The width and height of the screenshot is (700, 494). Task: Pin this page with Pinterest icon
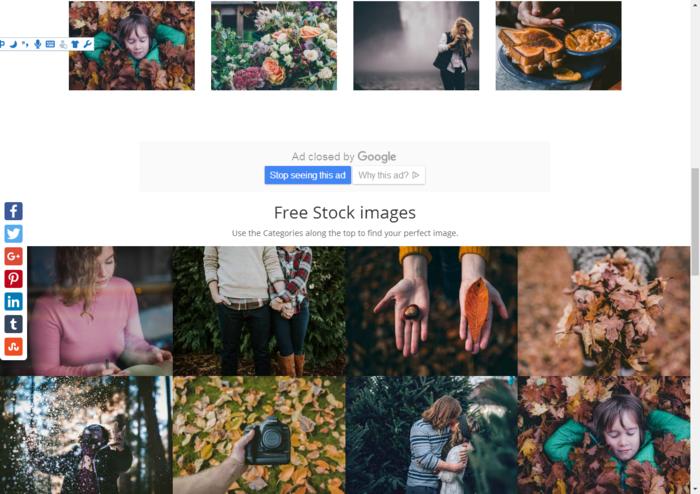13,279
